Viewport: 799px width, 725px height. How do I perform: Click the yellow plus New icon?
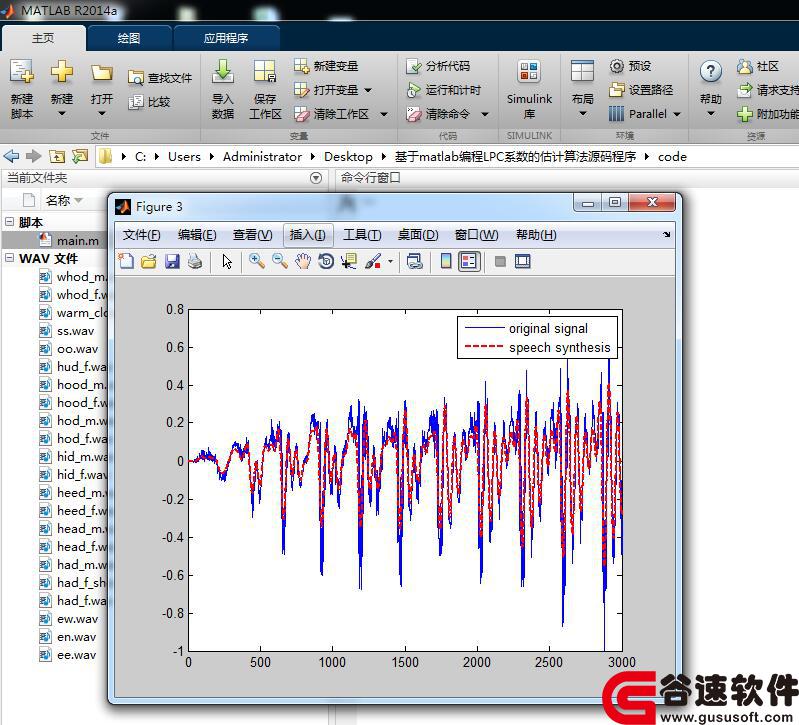tap(62, 71)
